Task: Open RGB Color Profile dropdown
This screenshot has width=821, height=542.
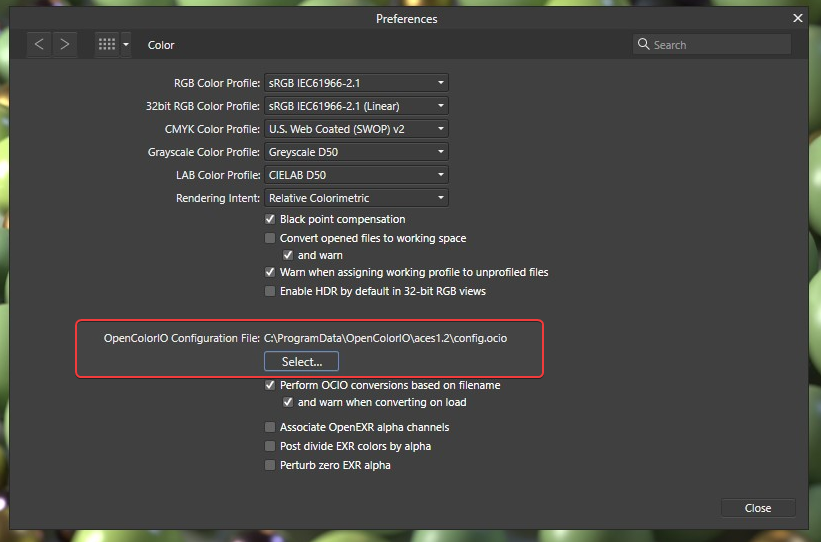Action: tap(356, 83)
